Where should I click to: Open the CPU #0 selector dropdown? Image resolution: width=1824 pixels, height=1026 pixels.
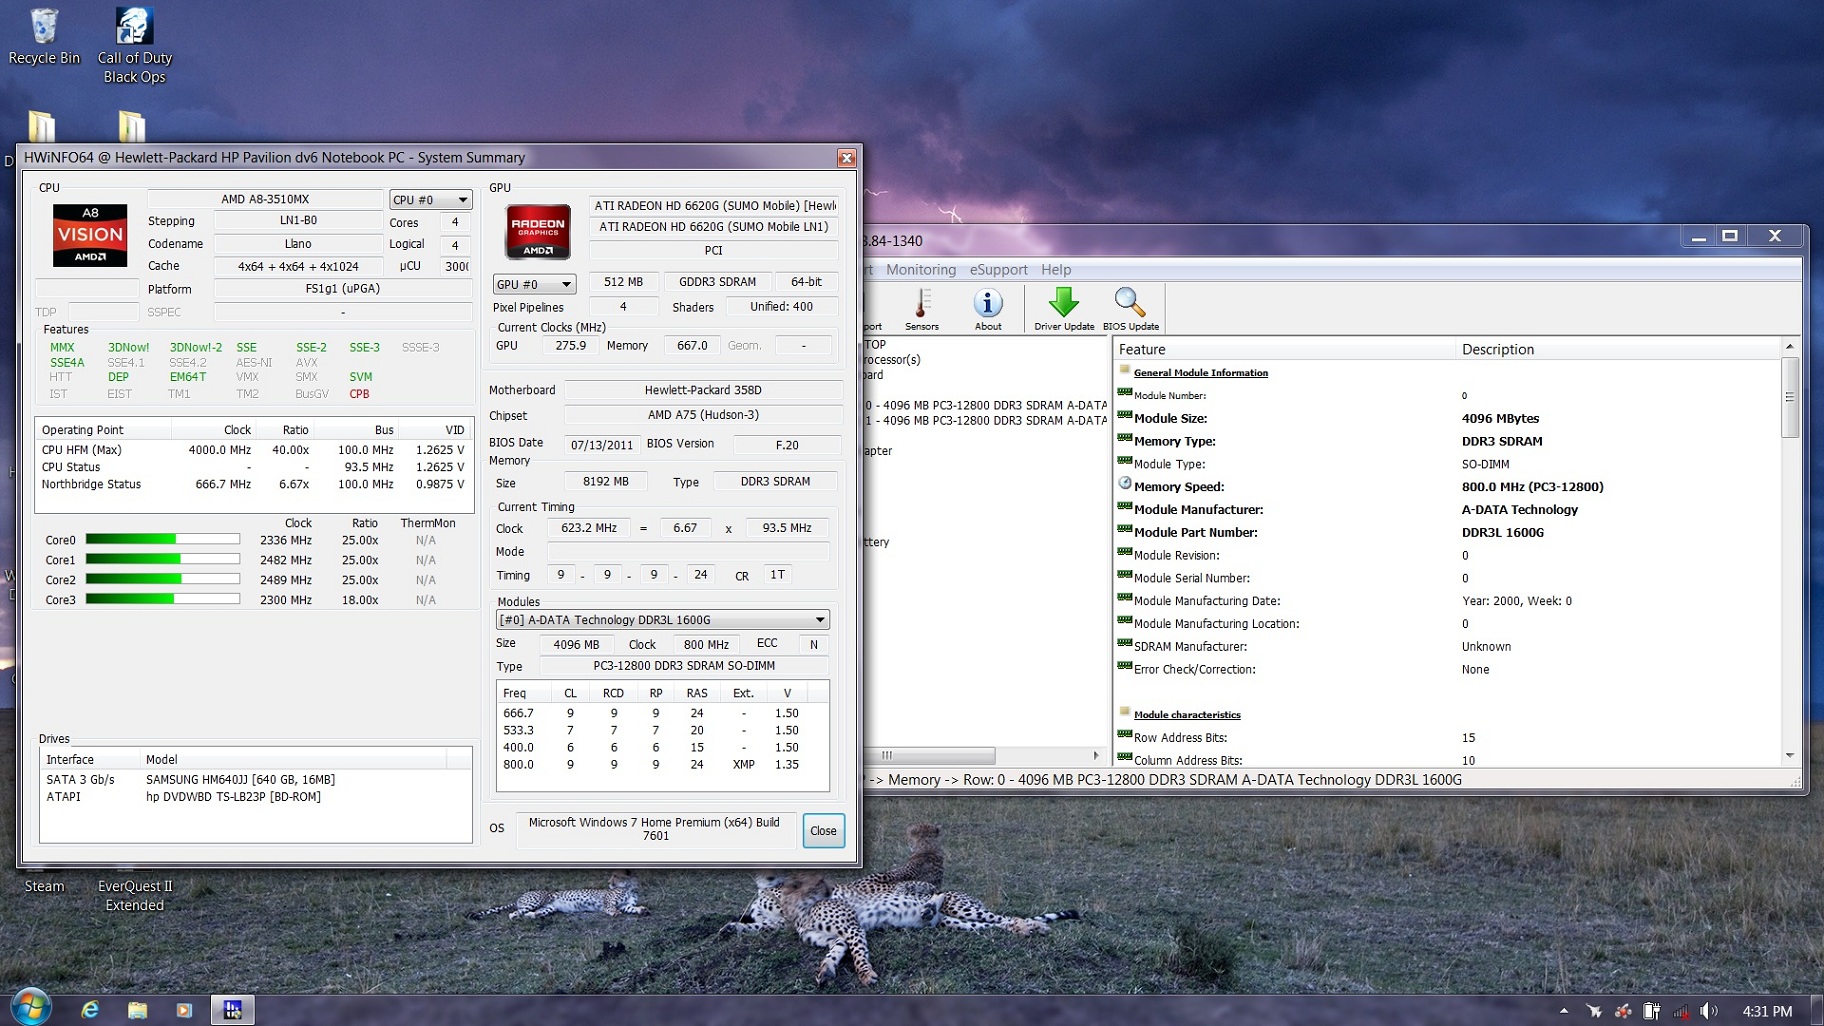430,200
